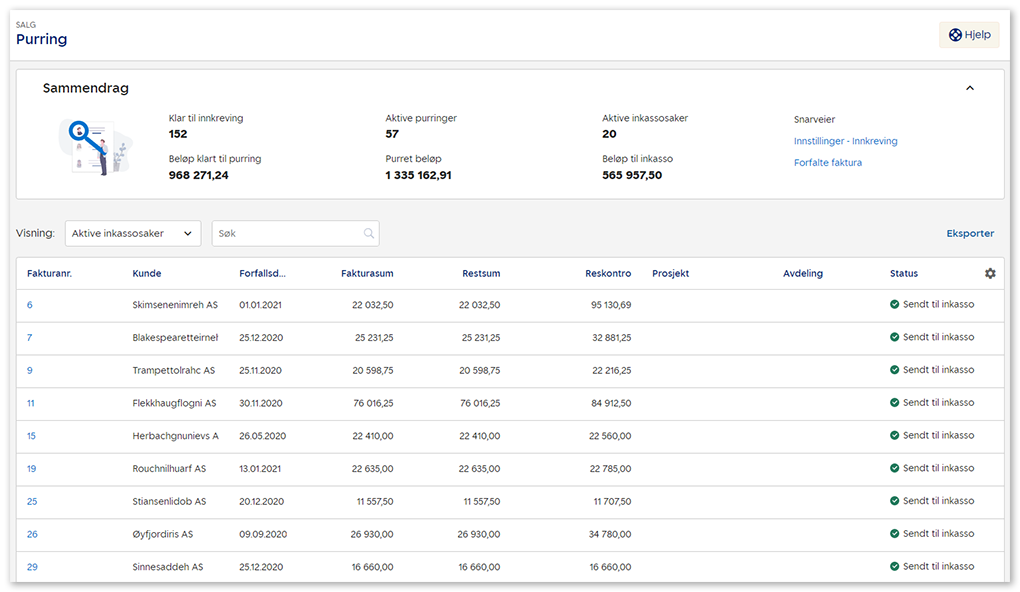Click green status check for invoice 11
The height and width of the screenshot is (592, 1020).
point(895,403)
